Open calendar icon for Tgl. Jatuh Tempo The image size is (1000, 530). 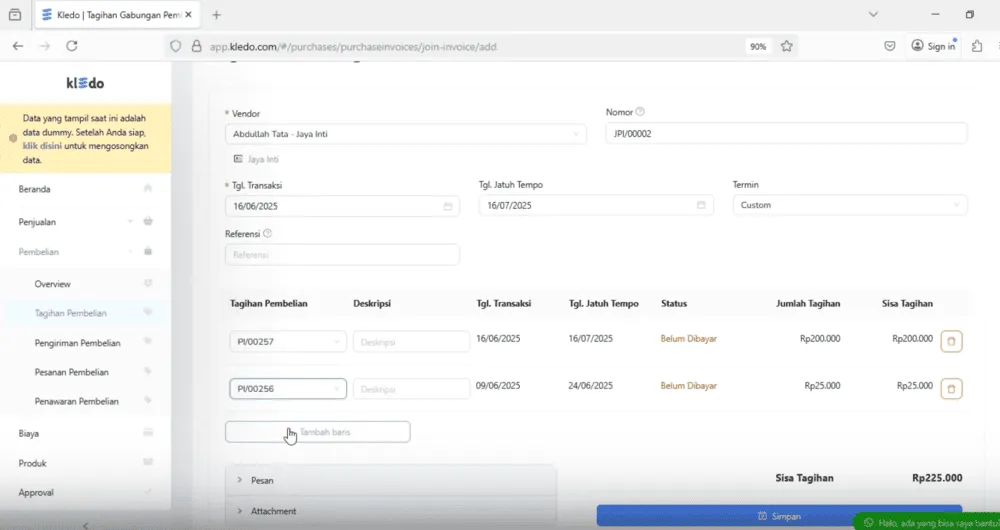(701, 205)
